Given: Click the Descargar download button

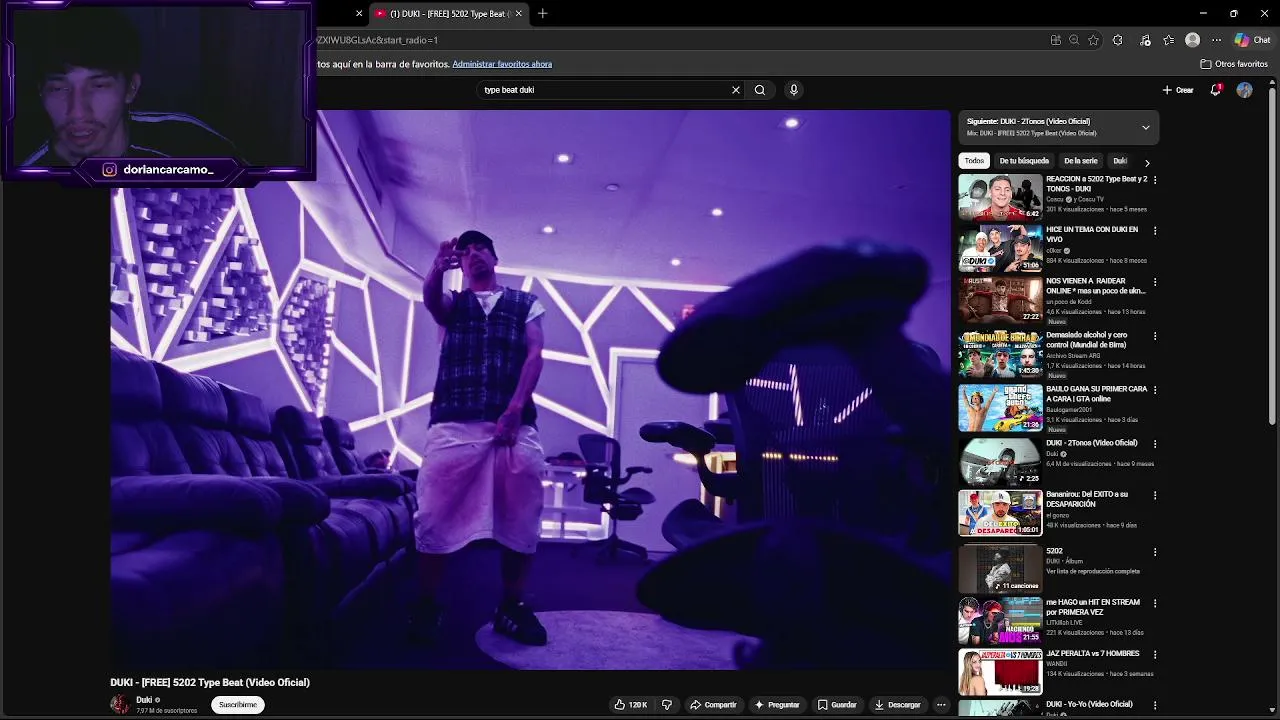Looking at the screenshot, I should point(898,705).
